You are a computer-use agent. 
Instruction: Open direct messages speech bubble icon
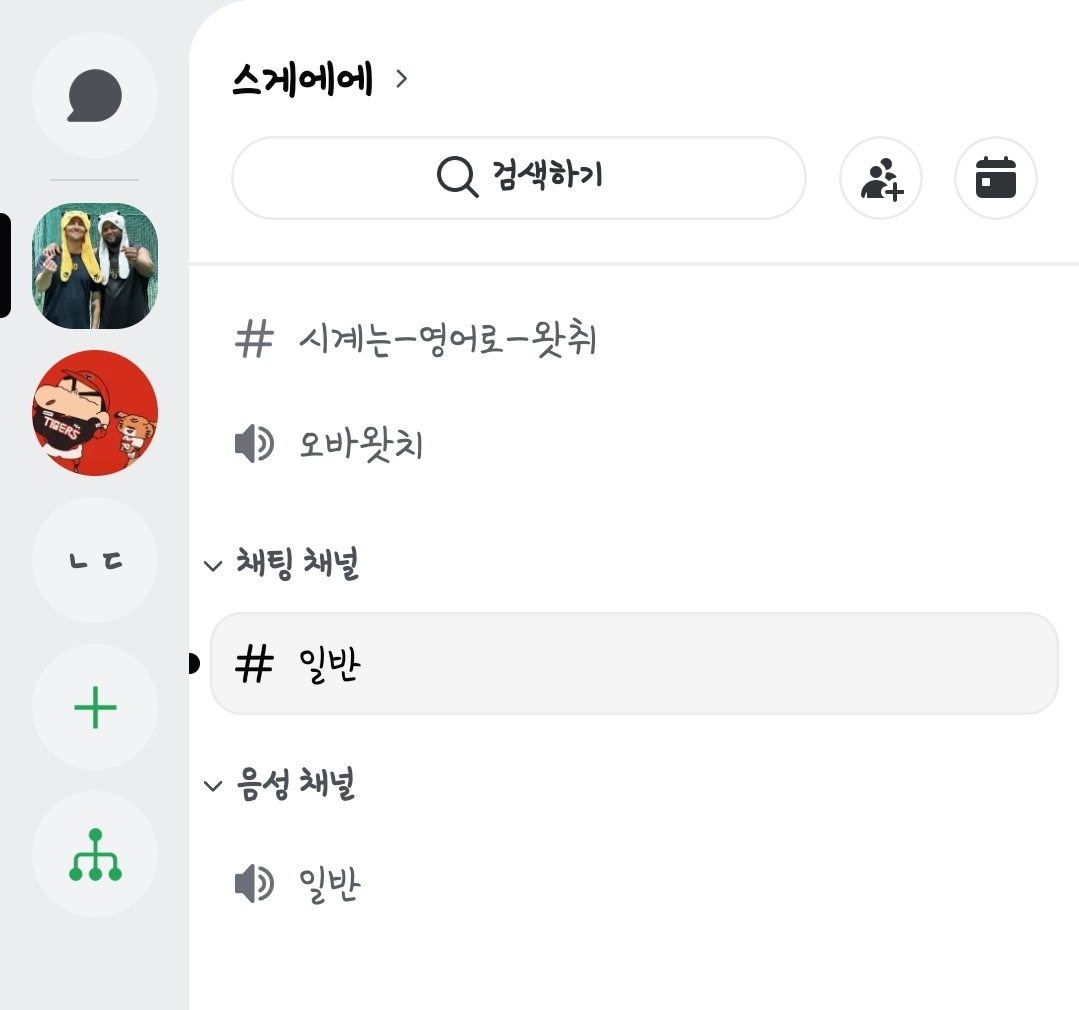95,95
